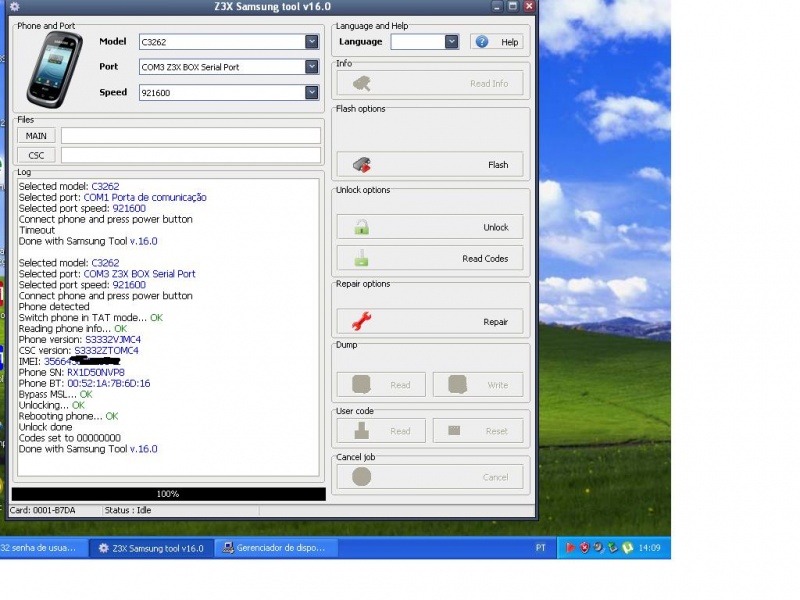Open the senha de usua taskbar button

(43, 548)
